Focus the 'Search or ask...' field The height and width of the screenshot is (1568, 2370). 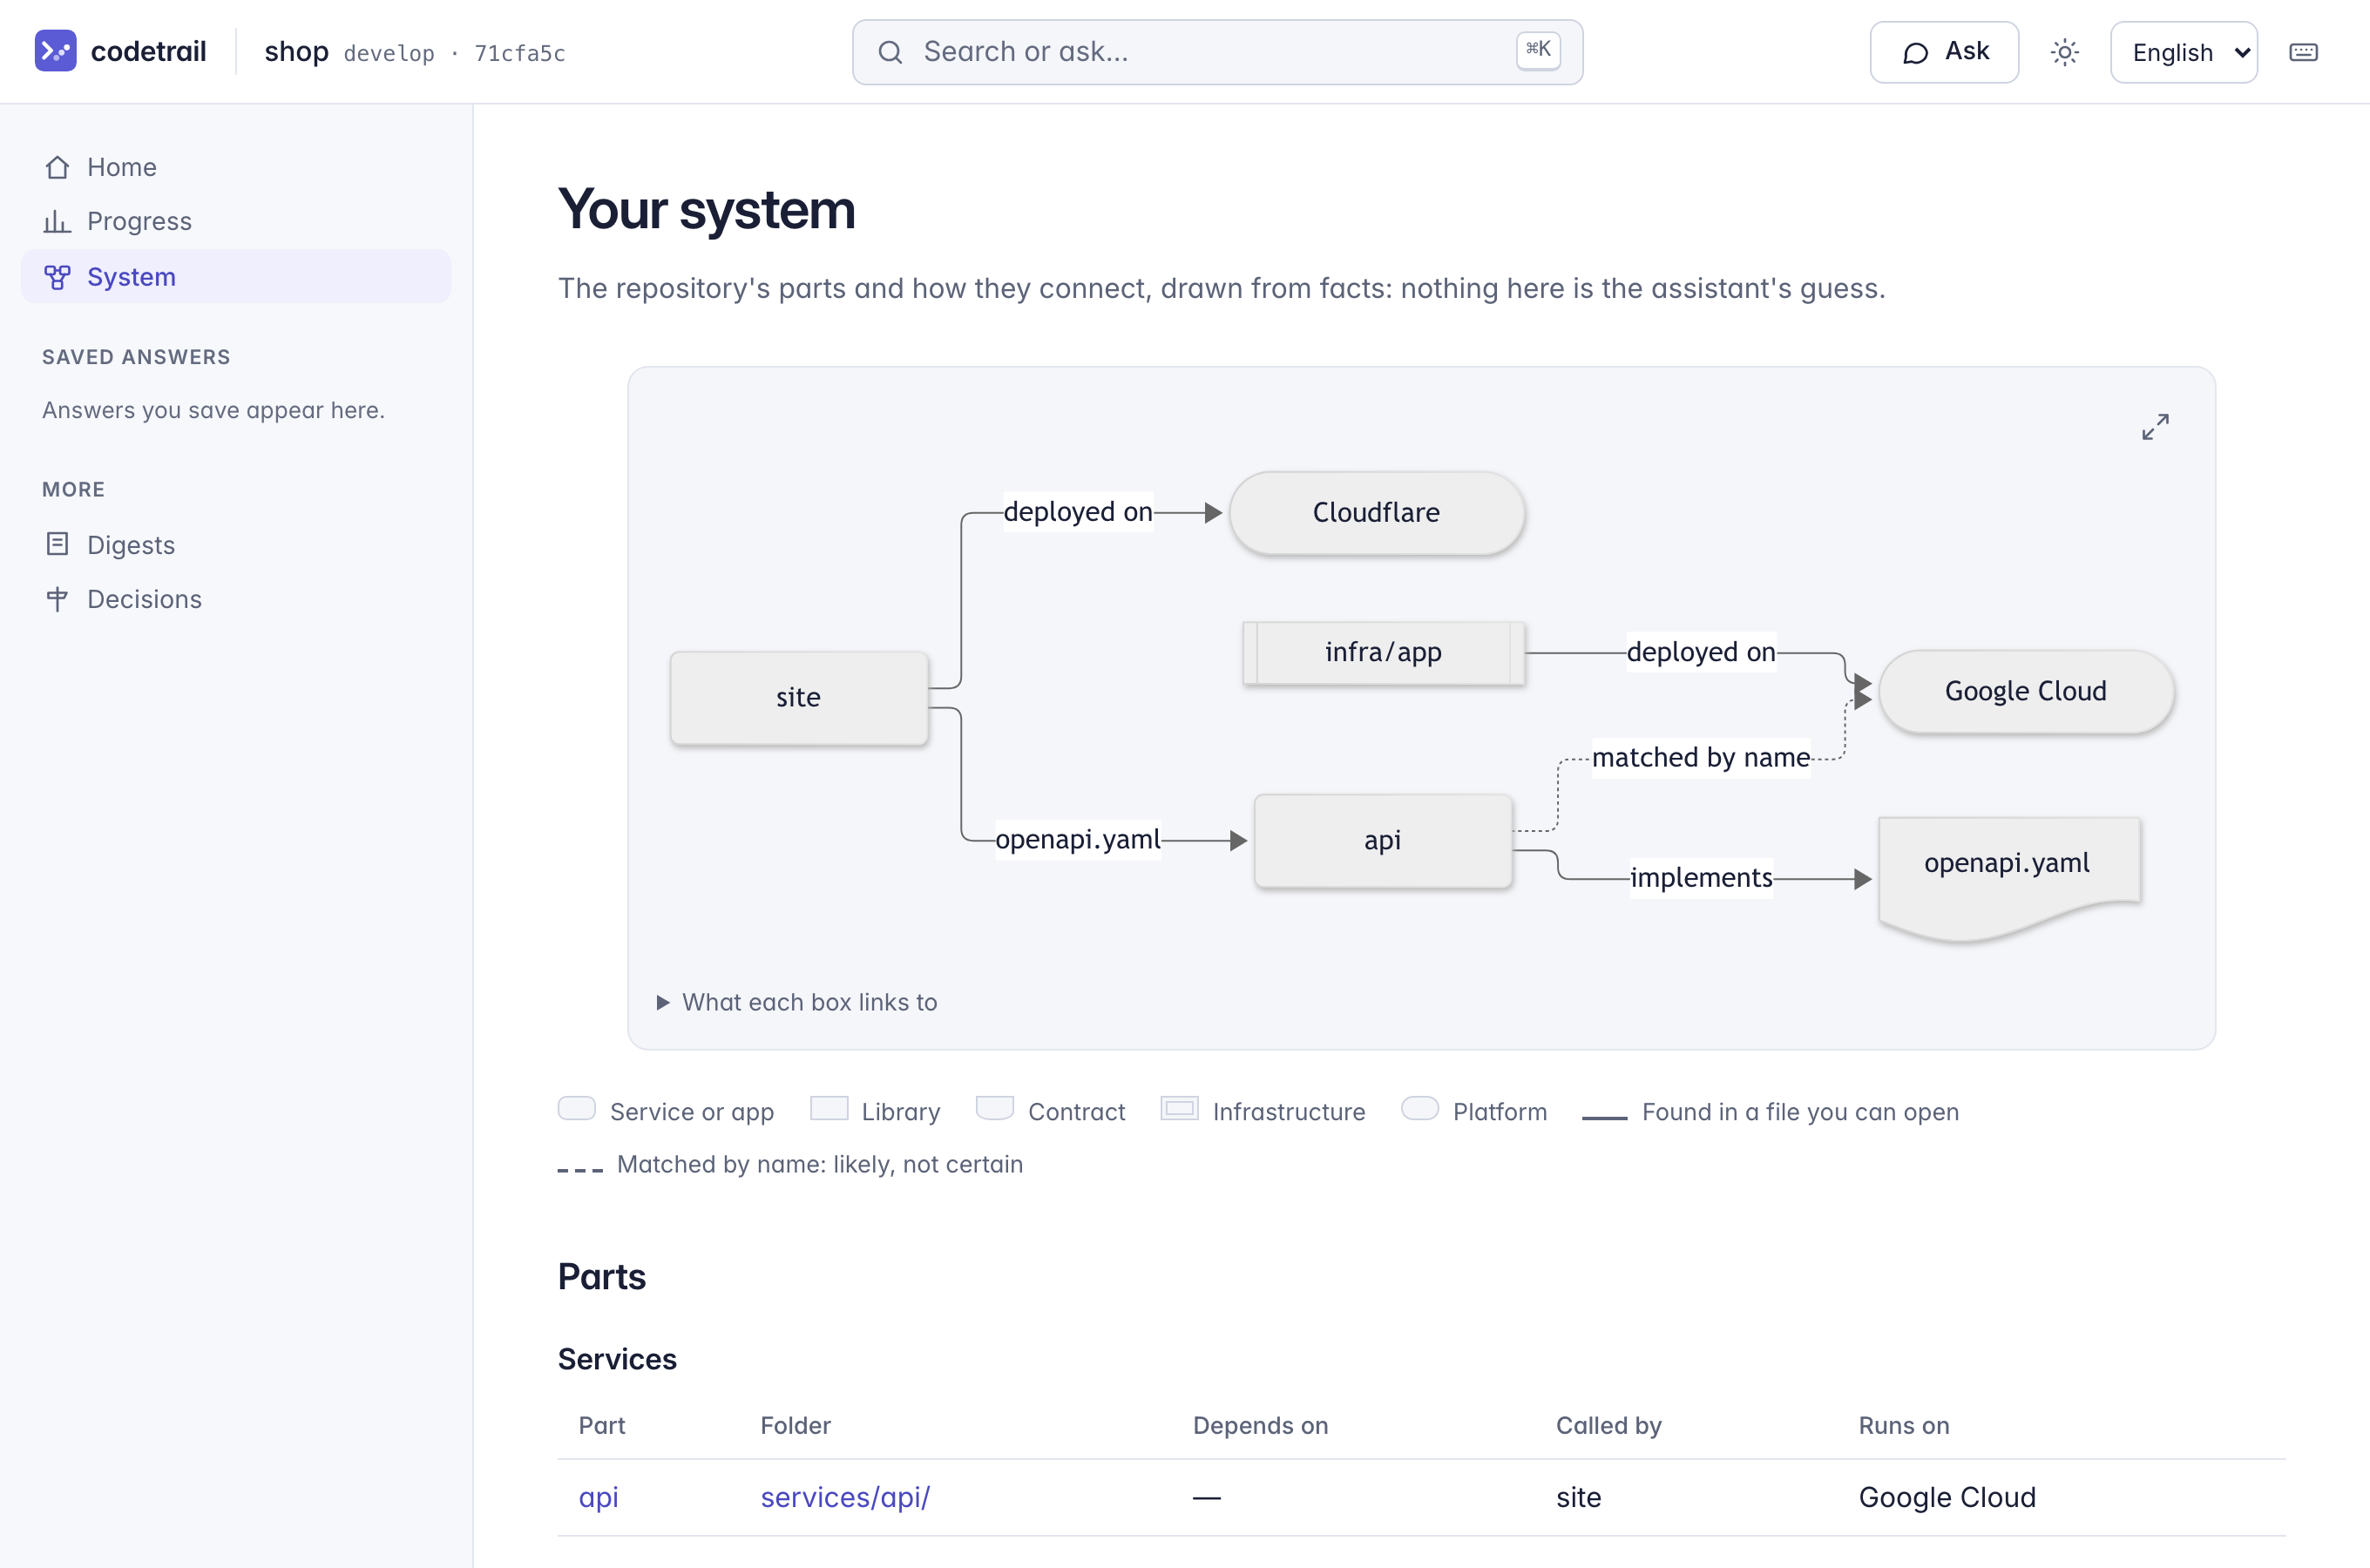pos(1217,52)
